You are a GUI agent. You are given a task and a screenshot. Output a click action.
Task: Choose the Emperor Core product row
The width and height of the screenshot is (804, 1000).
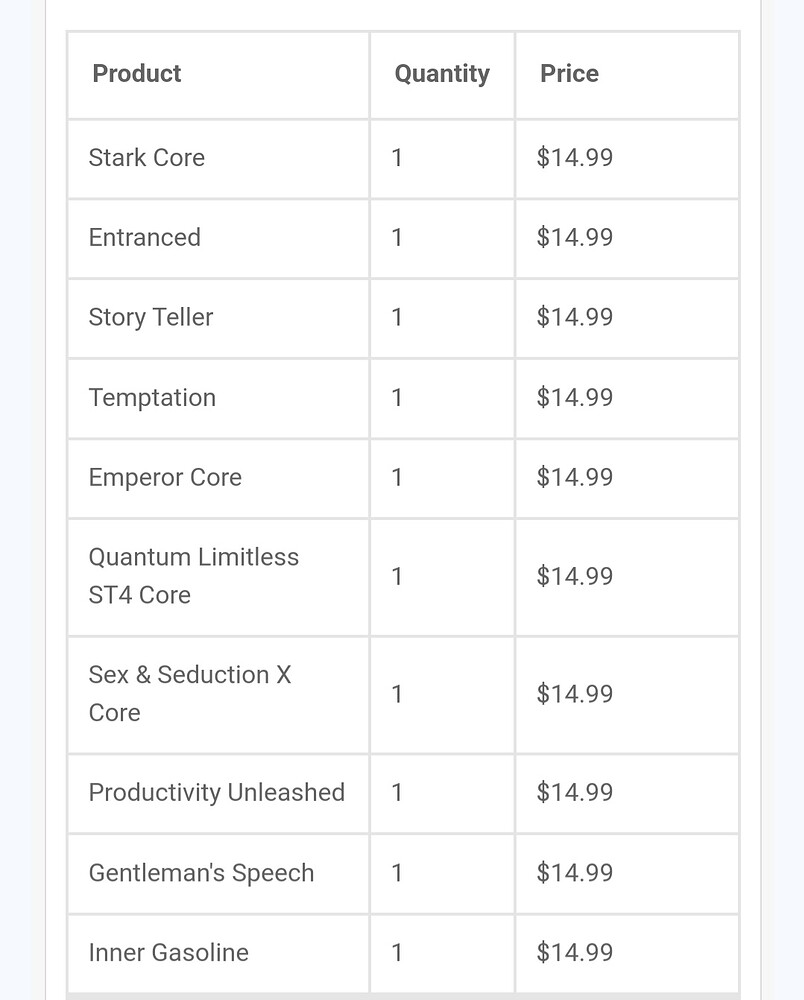pos(403,478)
